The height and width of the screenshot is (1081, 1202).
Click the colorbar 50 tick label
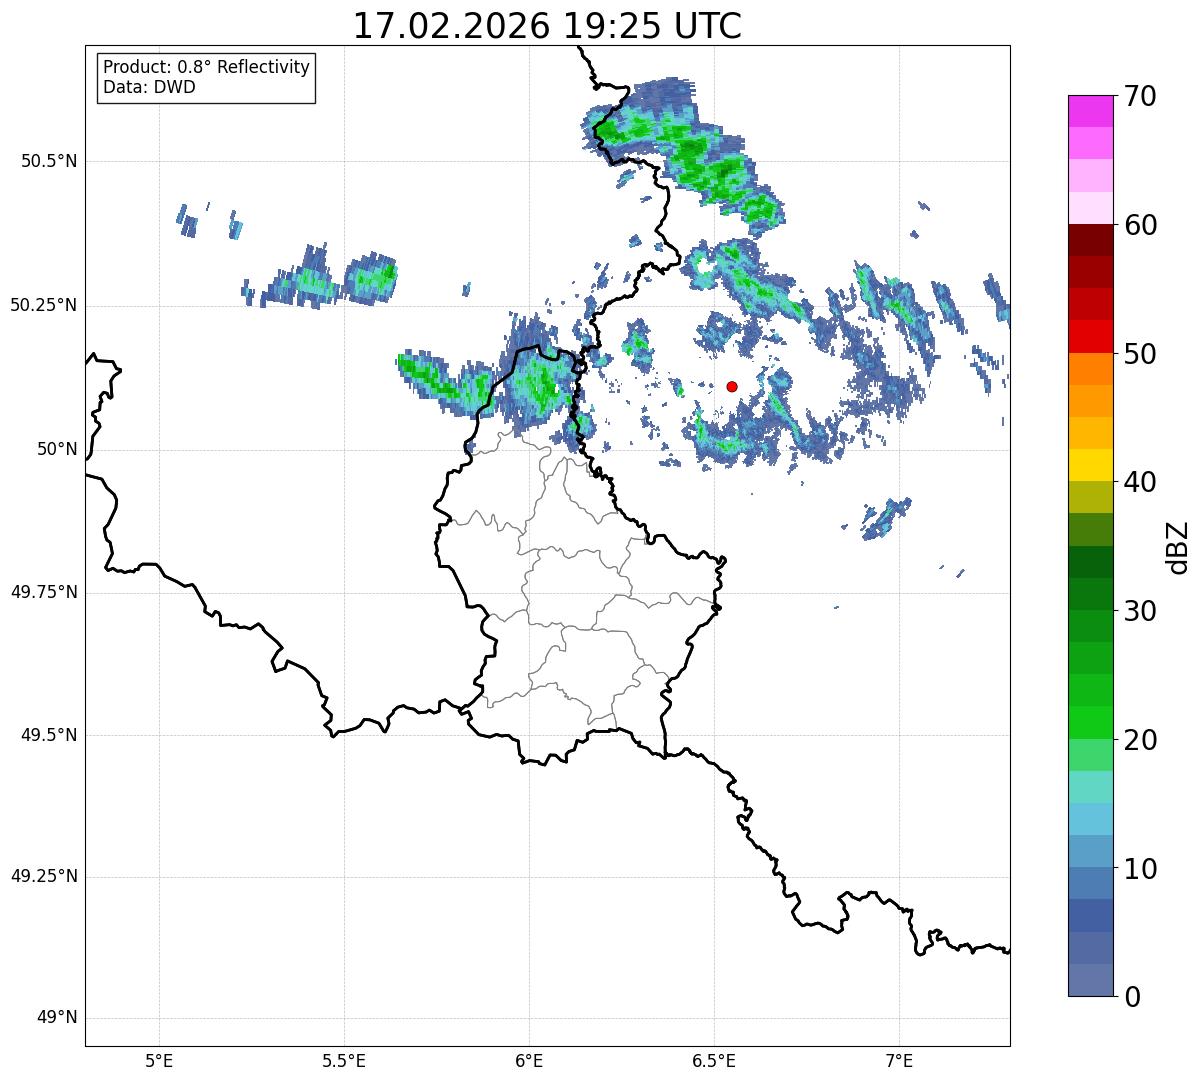(x=1139, y=354)
